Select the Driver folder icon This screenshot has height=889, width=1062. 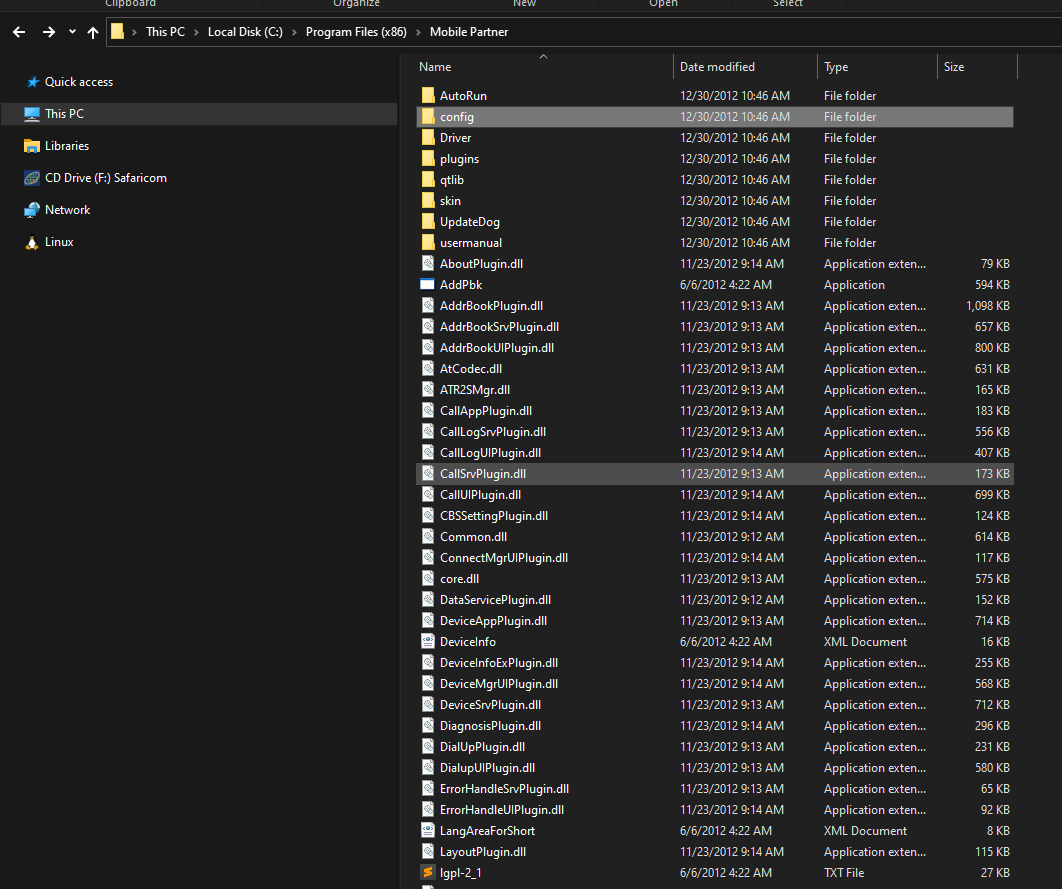click(x=428, y=137)
